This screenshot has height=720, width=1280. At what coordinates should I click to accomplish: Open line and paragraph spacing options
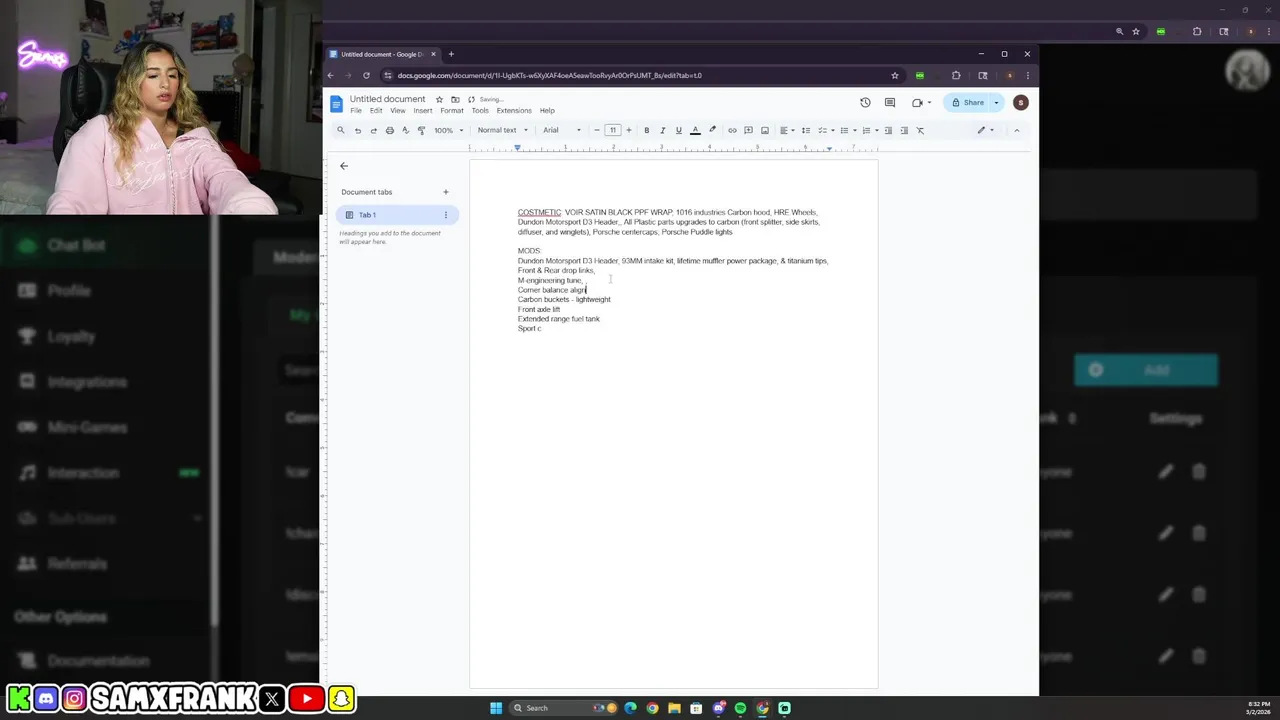tap(806, 130)
